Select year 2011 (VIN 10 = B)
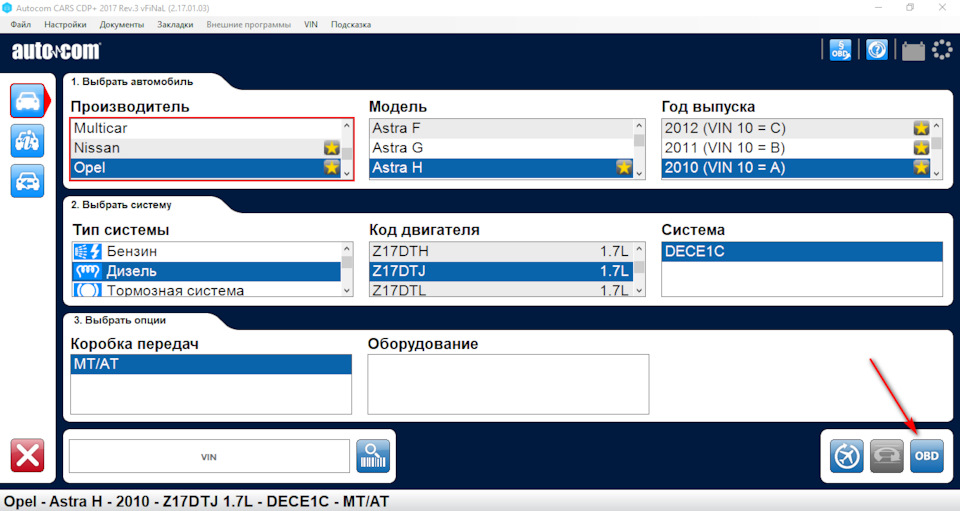 [796, 147]
